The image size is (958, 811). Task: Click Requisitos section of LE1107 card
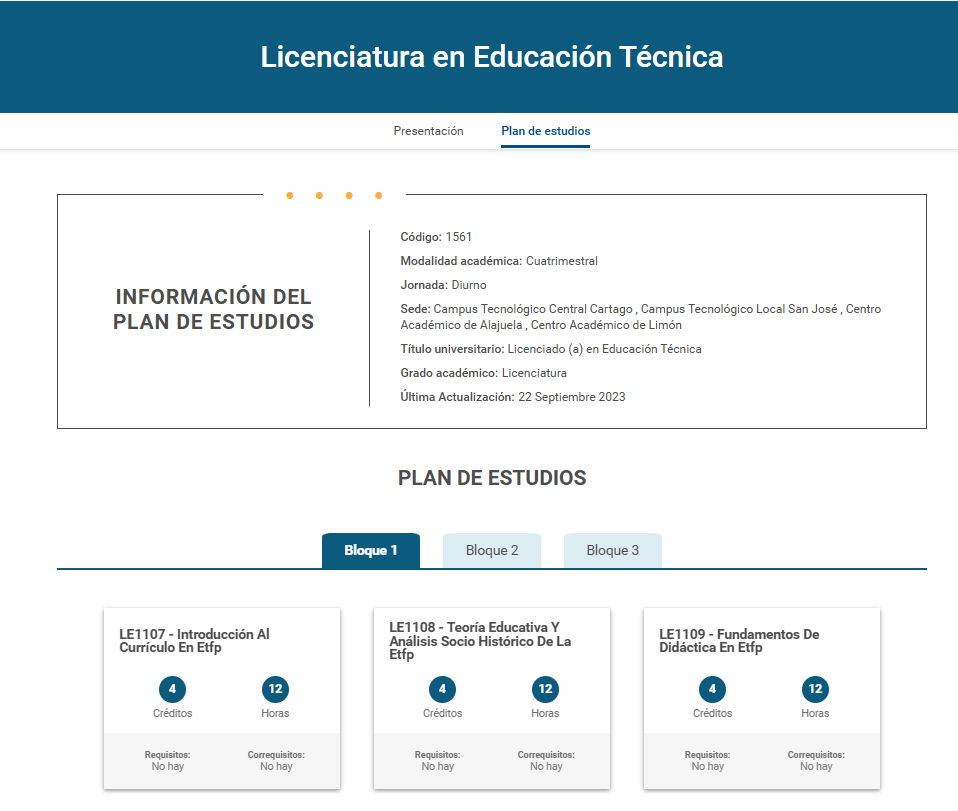pyautogui.click(x=167, y=761)
